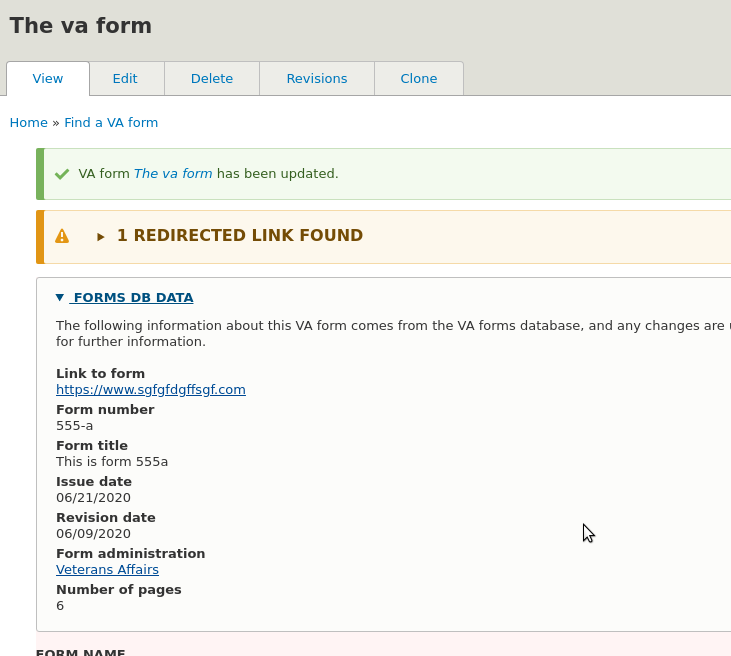This screenshot has width=731, height=656.
Task: Open the Revisions tab
Action: pyautogui.click(x=317, y=78)
